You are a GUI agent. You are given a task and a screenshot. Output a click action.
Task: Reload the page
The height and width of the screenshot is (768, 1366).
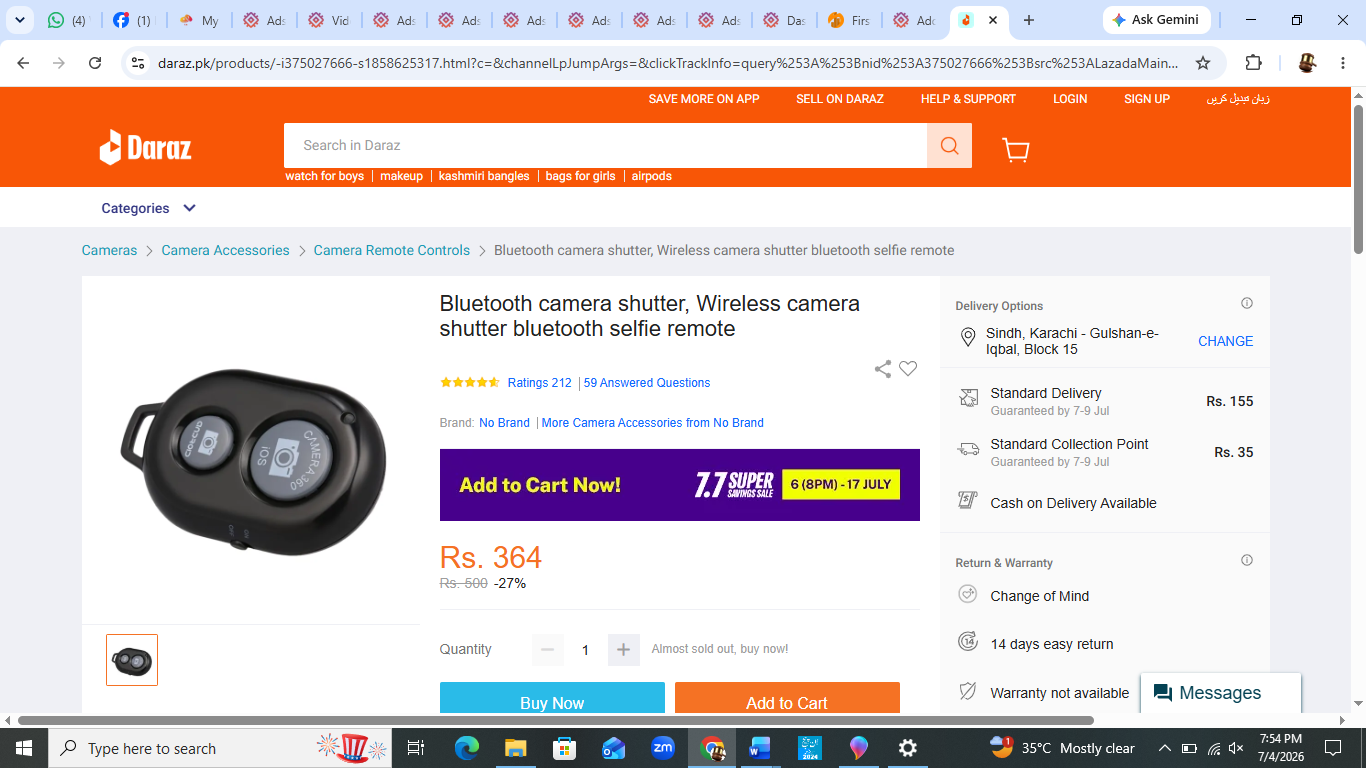pyautogui.click(x=95, y=63)
